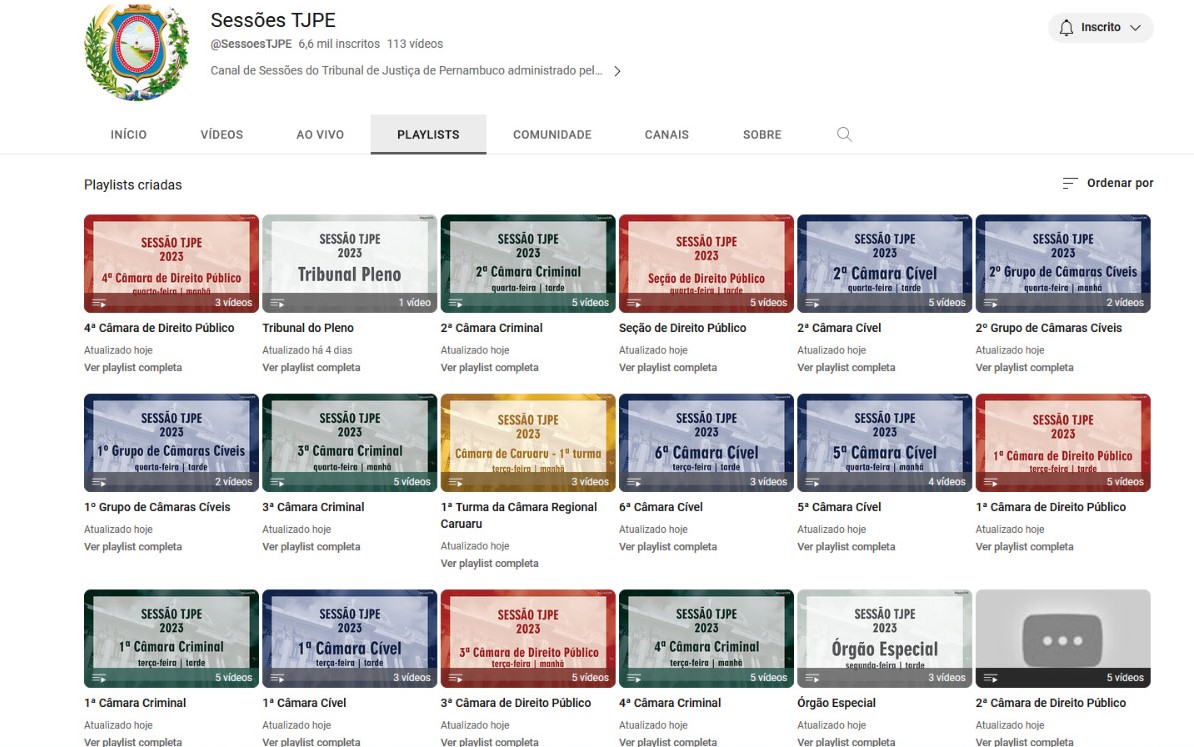Open 1ª Câmara de Direito Público thumbnail
Image resolution: width=1194 pixels, height=747 pixels.
pos(1063,442)
